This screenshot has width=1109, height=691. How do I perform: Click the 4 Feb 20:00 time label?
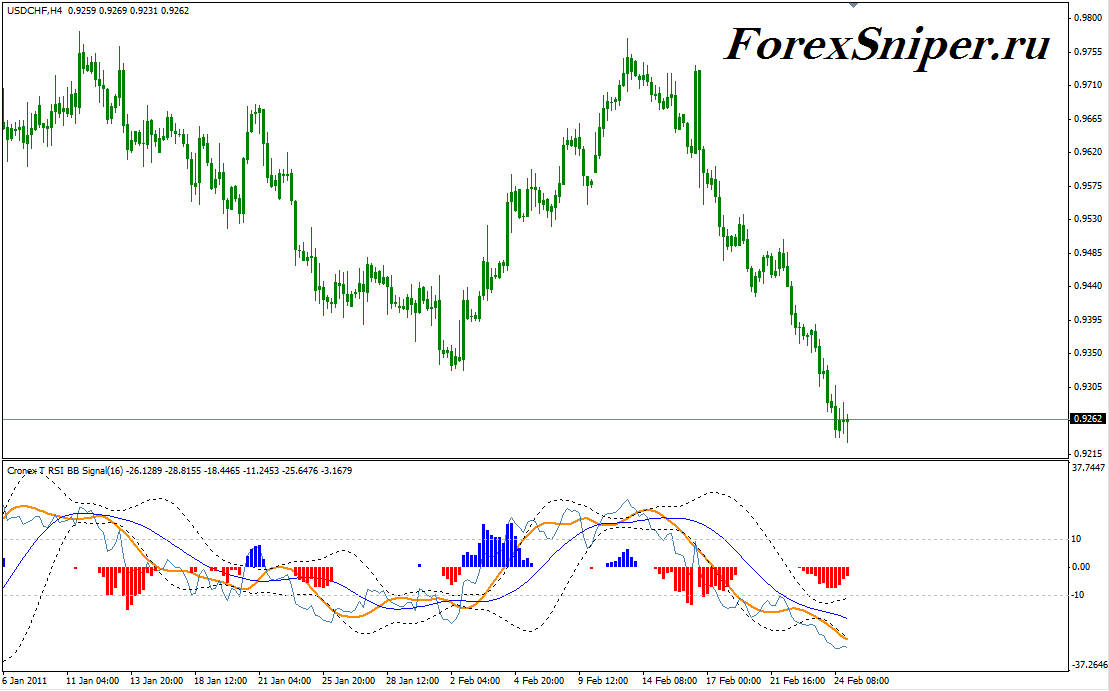(540, 680)
